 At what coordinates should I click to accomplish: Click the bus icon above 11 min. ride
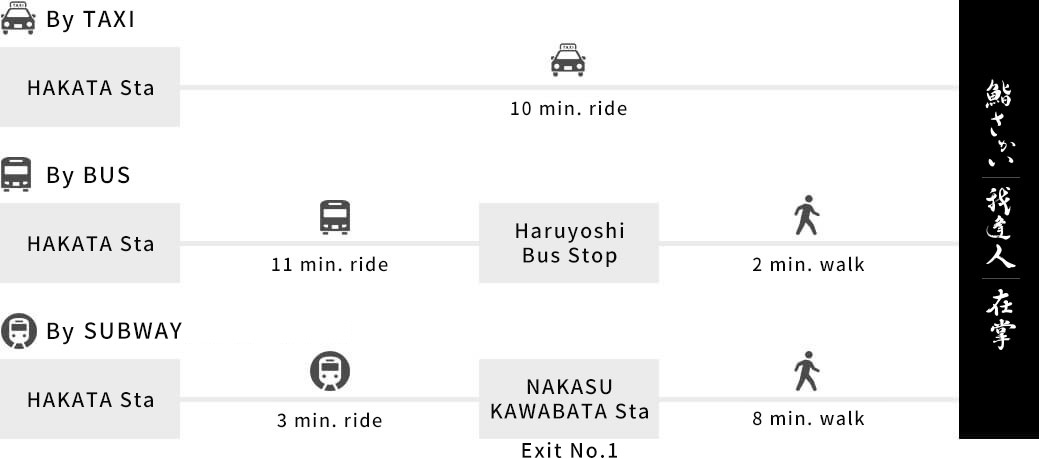click(x=335, y=216)
